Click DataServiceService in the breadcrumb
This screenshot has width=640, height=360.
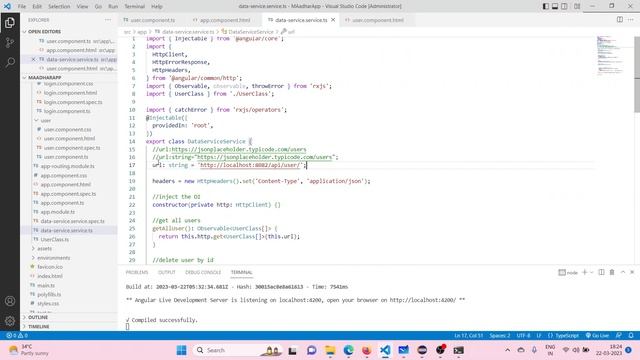(x=251, y=31)
